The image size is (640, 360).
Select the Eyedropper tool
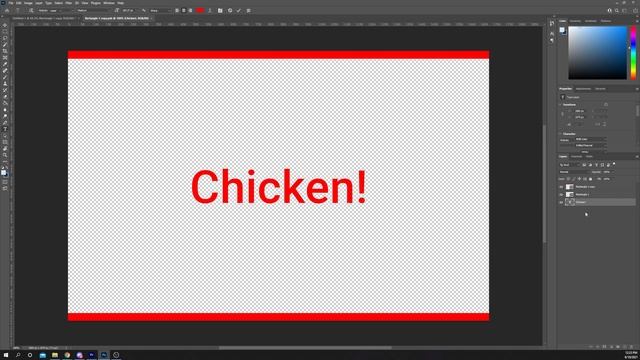click(5, 64)
